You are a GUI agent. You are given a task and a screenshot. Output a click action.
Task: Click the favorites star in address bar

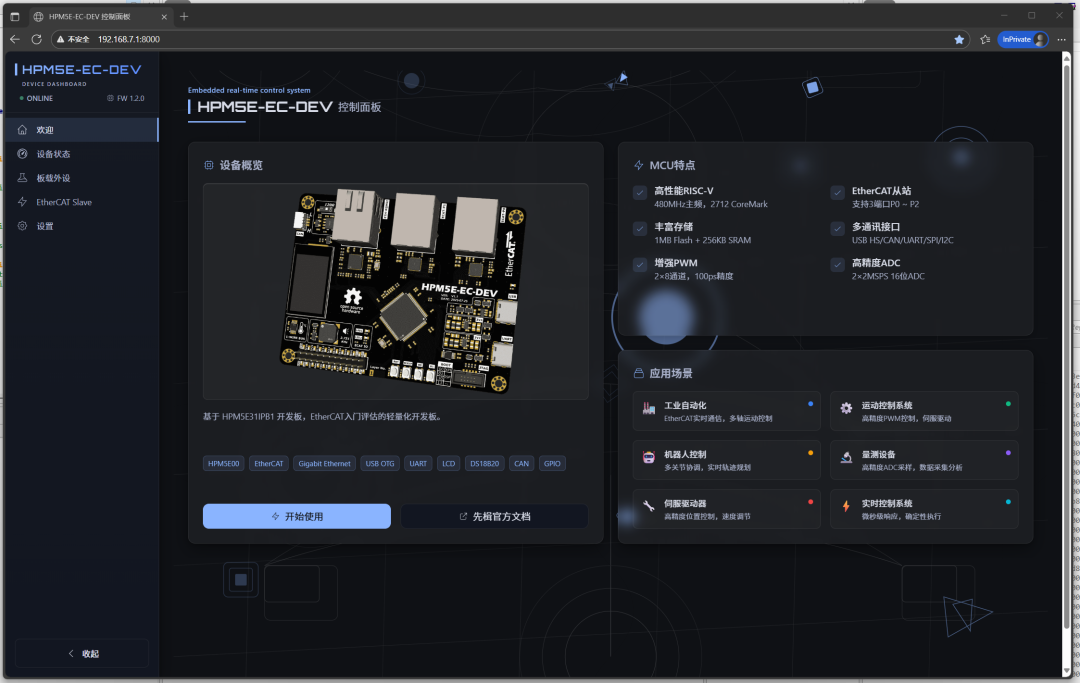point(959,39)
